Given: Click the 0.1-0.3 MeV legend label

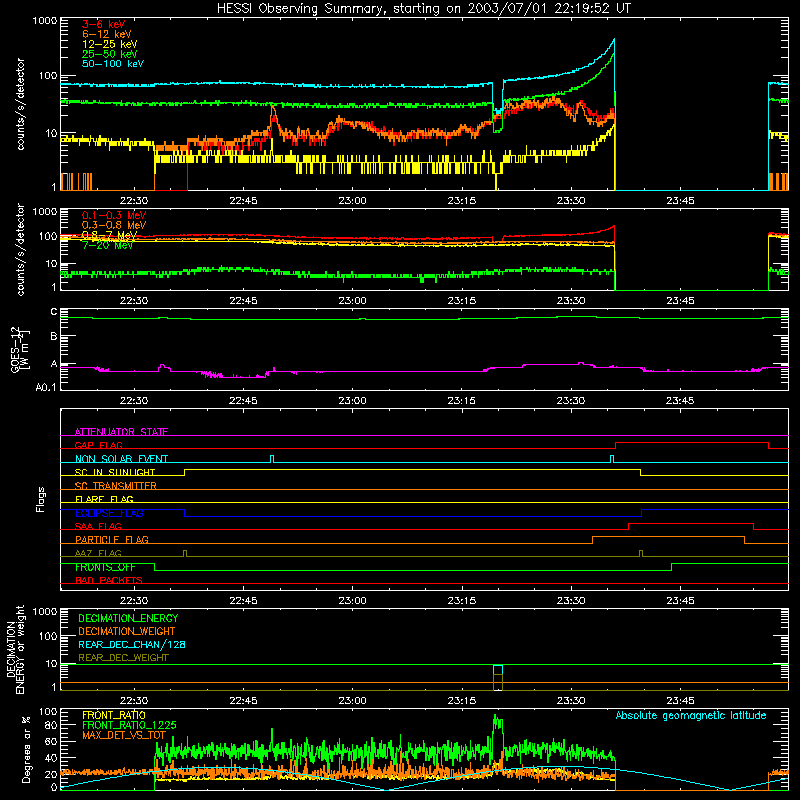Looking at the screenshot, I should (114, 215).
